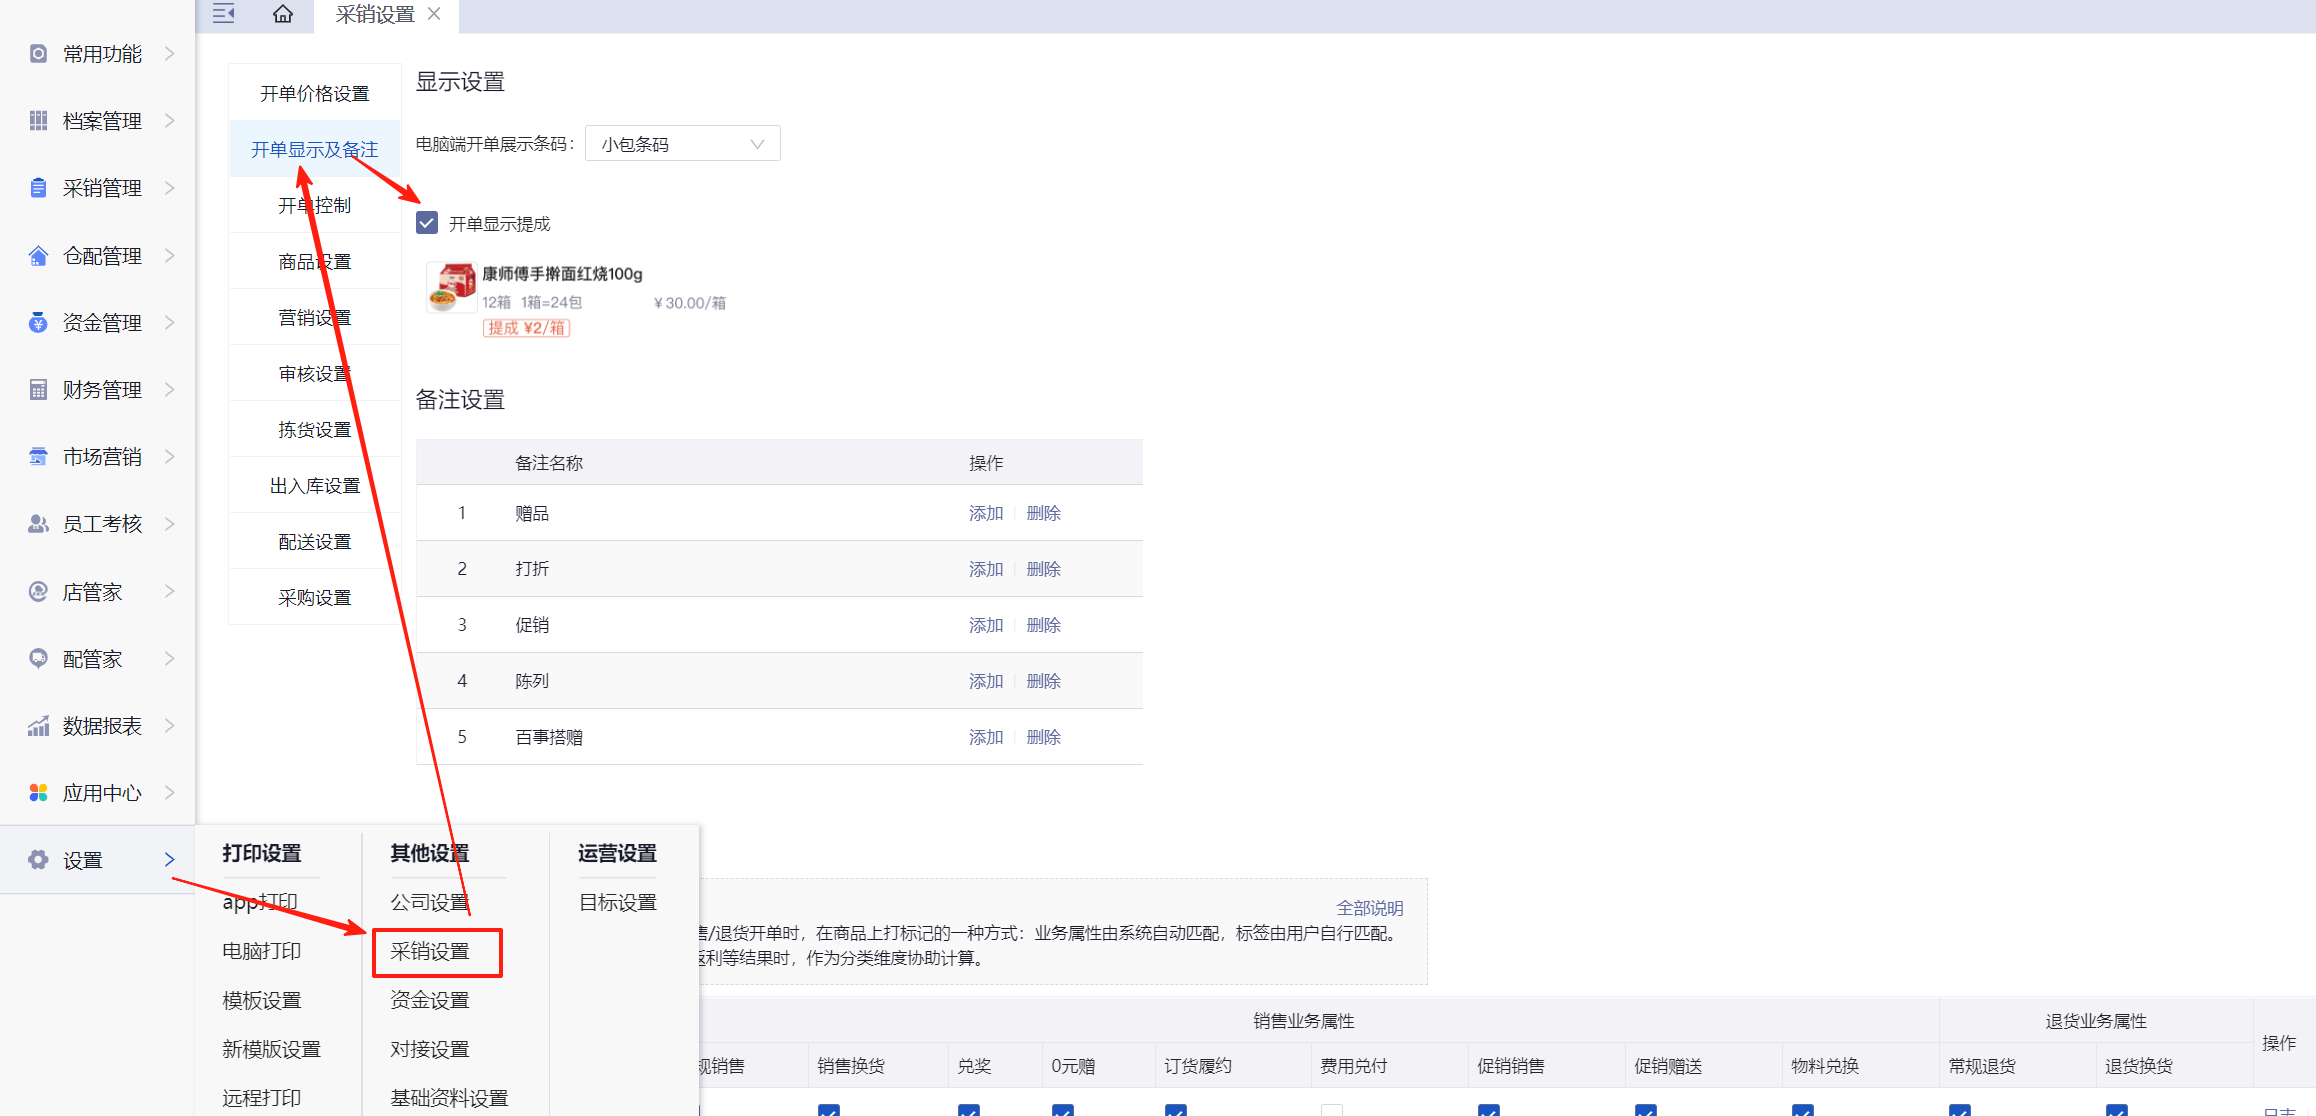2316x1116 pixels.
Task: Toggle the 销售换货 checkbox at bottom
Action: (x=828, y=1110)
